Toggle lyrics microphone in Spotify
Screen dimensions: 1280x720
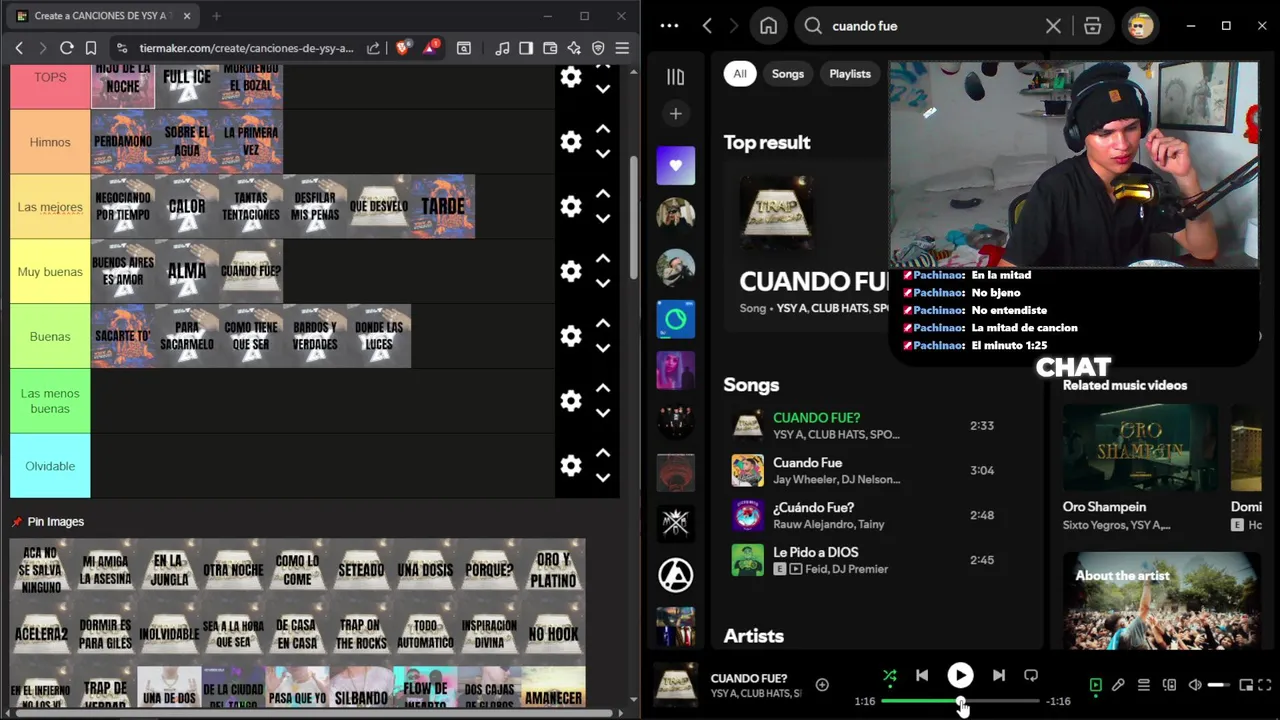pyautogui.click(x=1119, y=685)
